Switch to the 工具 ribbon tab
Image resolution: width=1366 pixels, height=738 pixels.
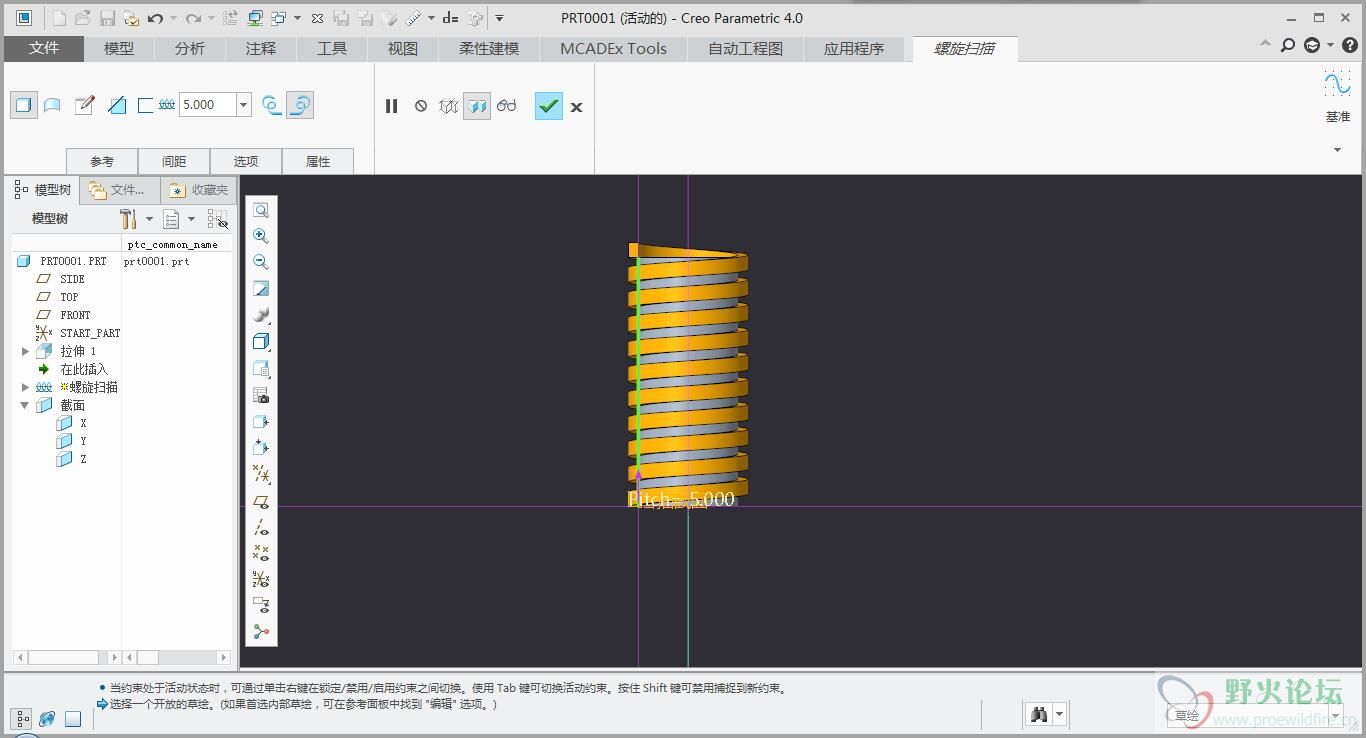(332, 48)
